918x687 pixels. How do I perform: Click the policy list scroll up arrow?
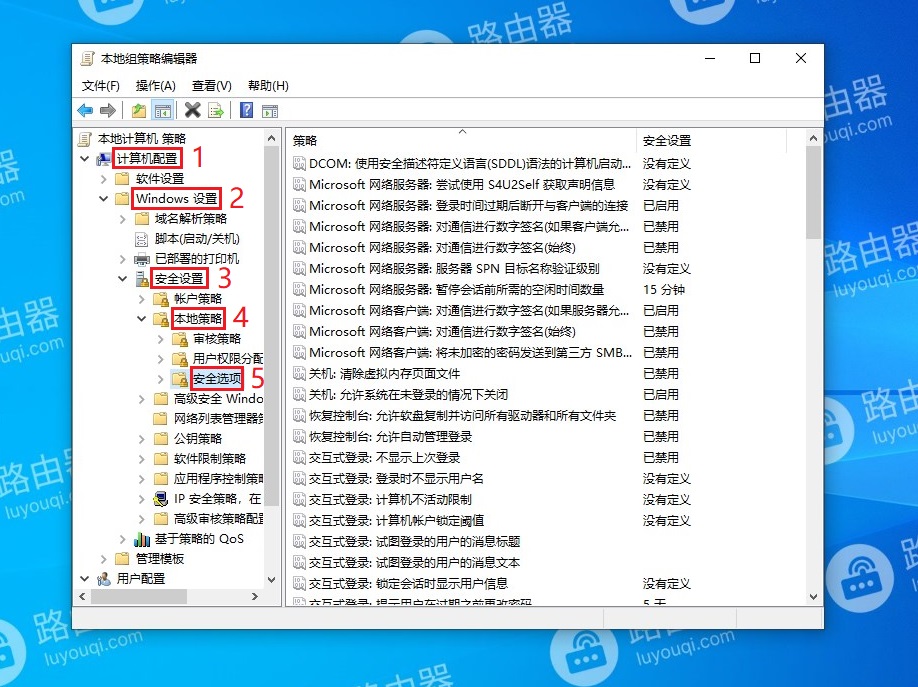[x=813, y=138]
